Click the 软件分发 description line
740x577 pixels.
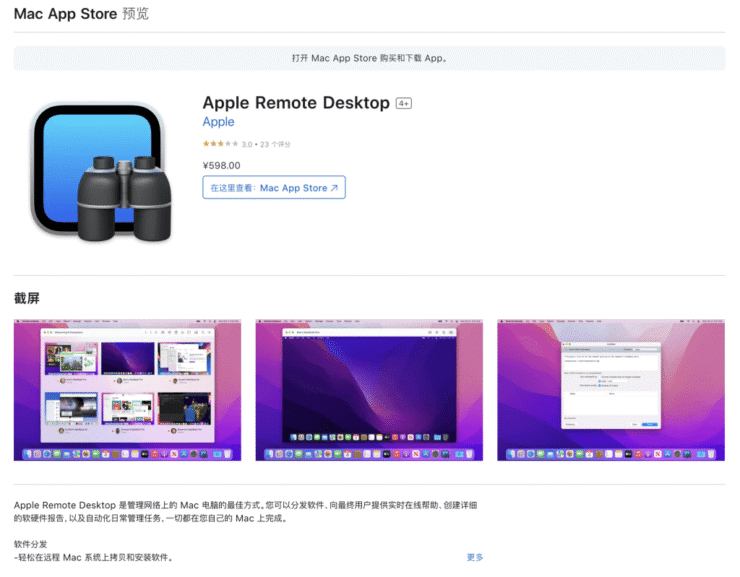(30, 544)
